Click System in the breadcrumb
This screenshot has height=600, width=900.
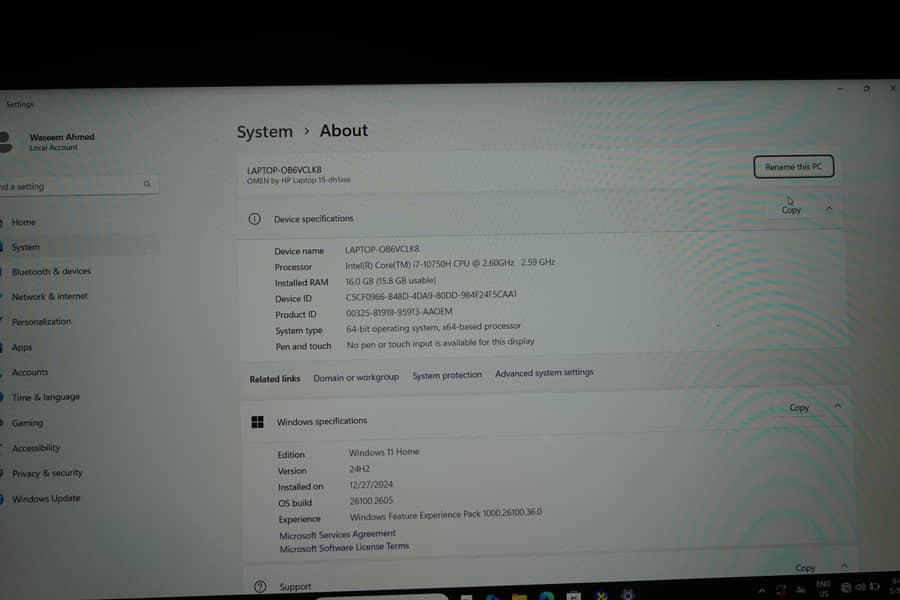pos(265,131)
